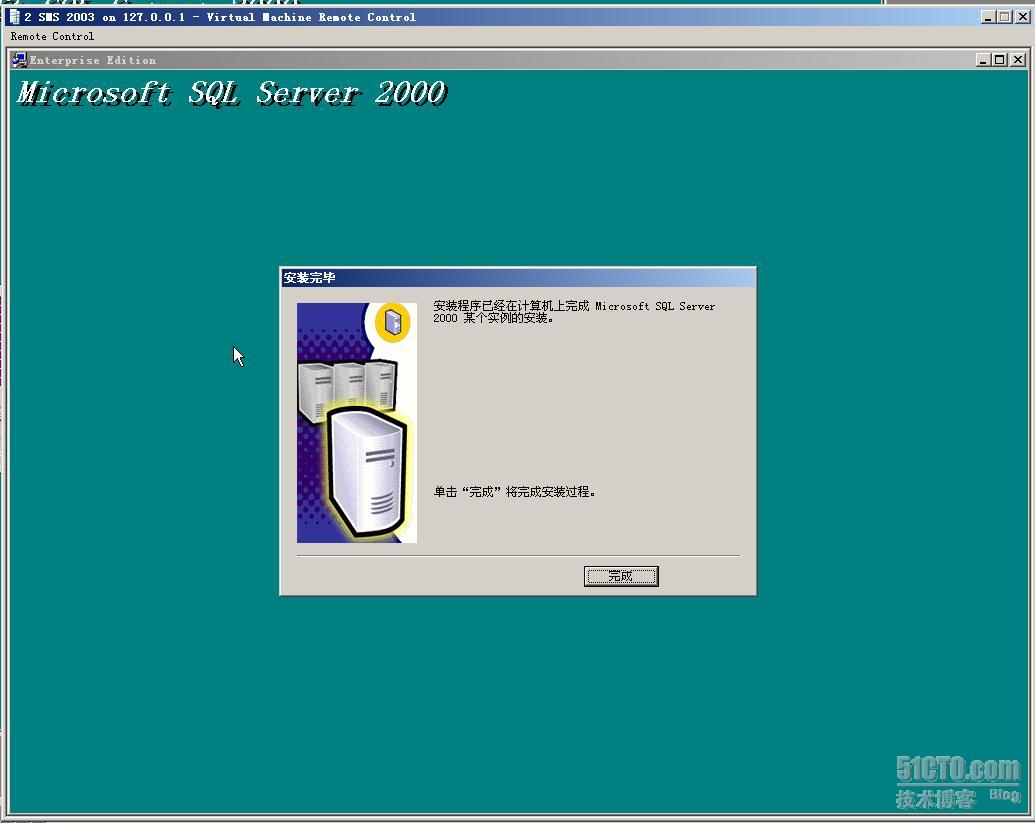Minimize the Virtual Machine Remote Control window
The height and width of the screenshot is (823, 1035).
coord(987,17)
